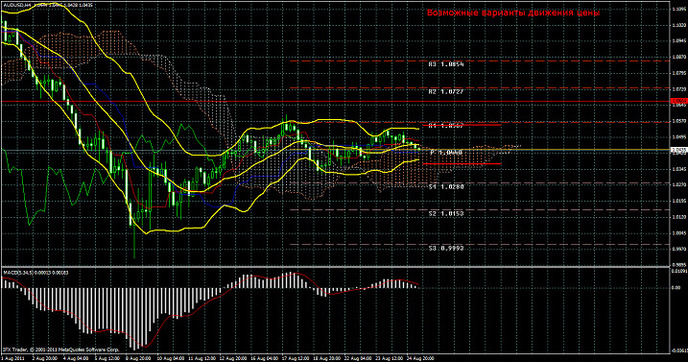Click the 0.00 level on MACD scale
Screen dimensions: 688x362
click(x=676, y=288)
